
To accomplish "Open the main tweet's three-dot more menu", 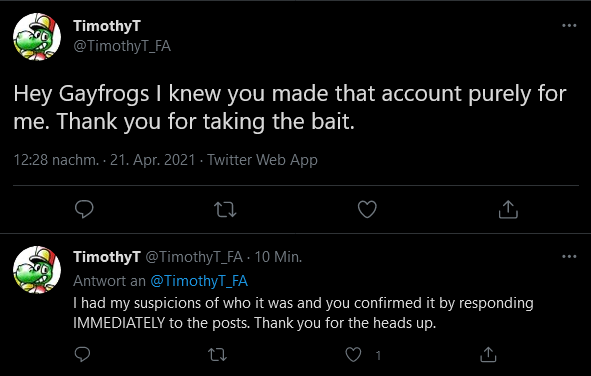I will coord(569,26).
